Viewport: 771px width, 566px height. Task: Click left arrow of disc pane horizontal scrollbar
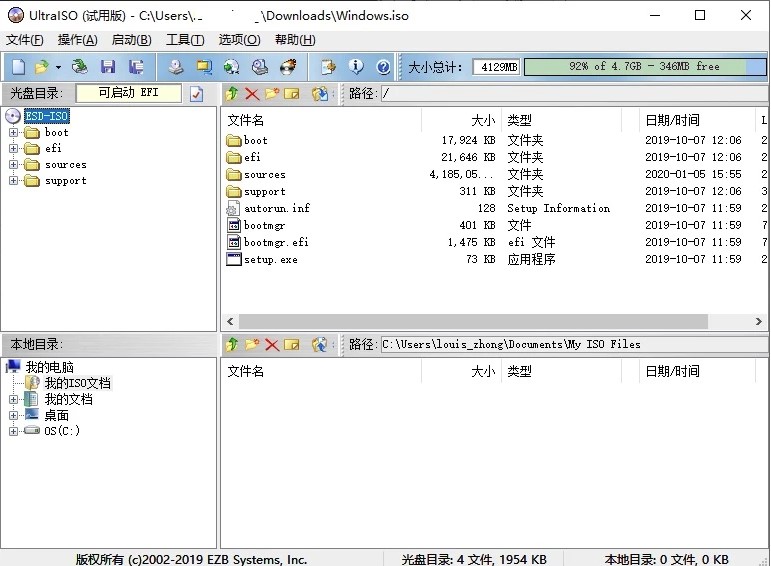pos(230,322)
